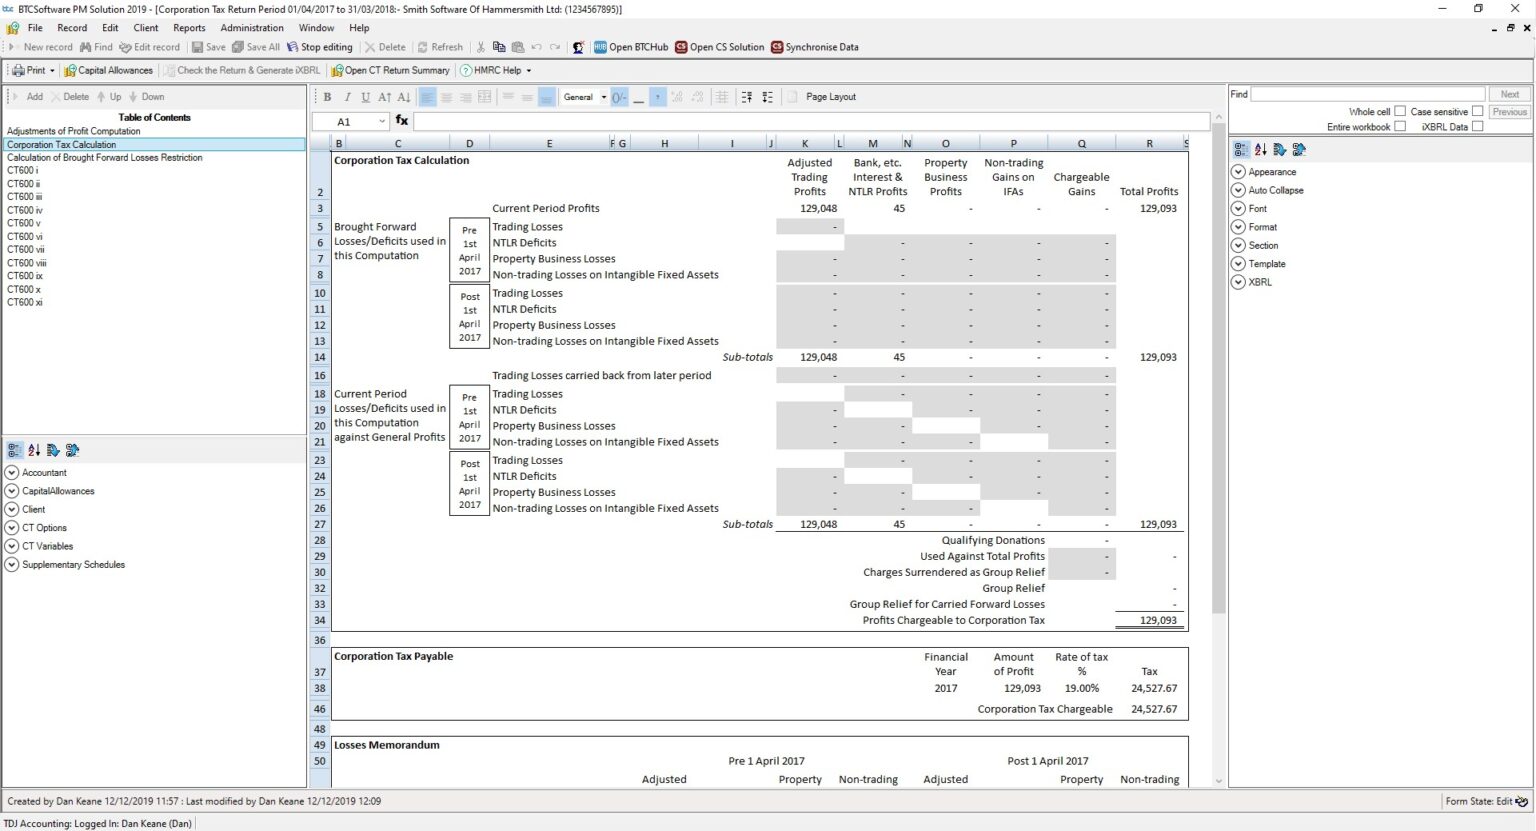Screen dimensions: 1536x831
Task: Select Adjustments of Profit Computation in contents
Action: pos(74,131)
